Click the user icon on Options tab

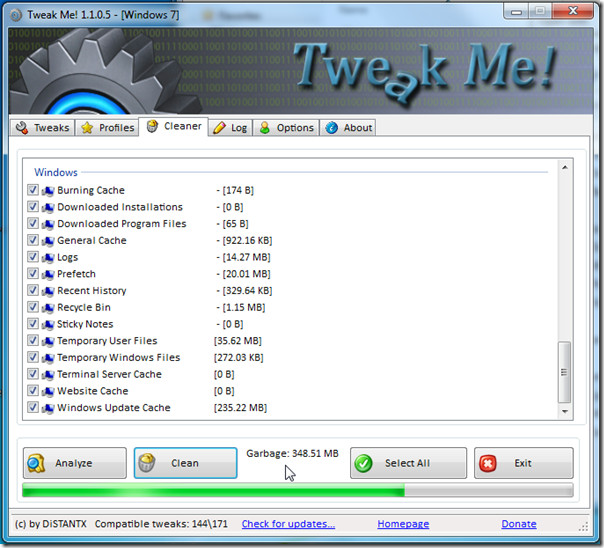click(265, 127)
